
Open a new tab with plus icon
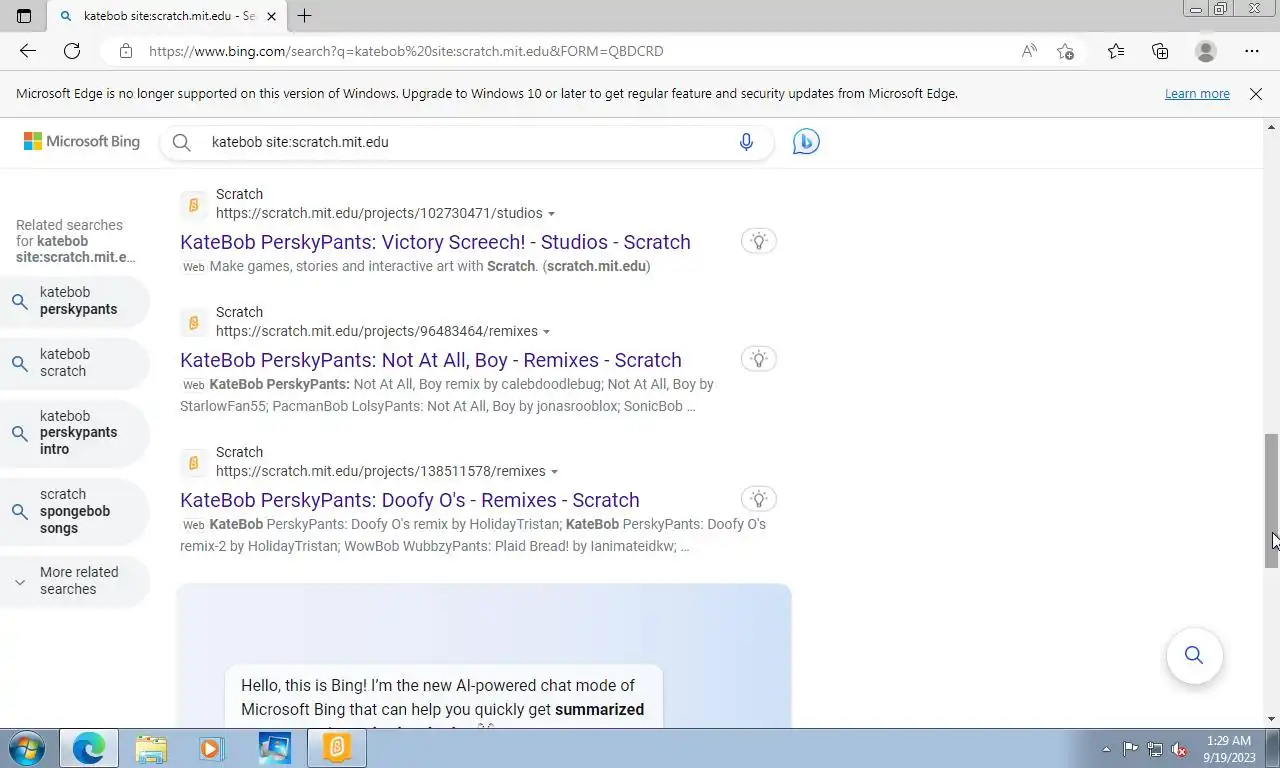pyautogui.click(x=304, y=16)
